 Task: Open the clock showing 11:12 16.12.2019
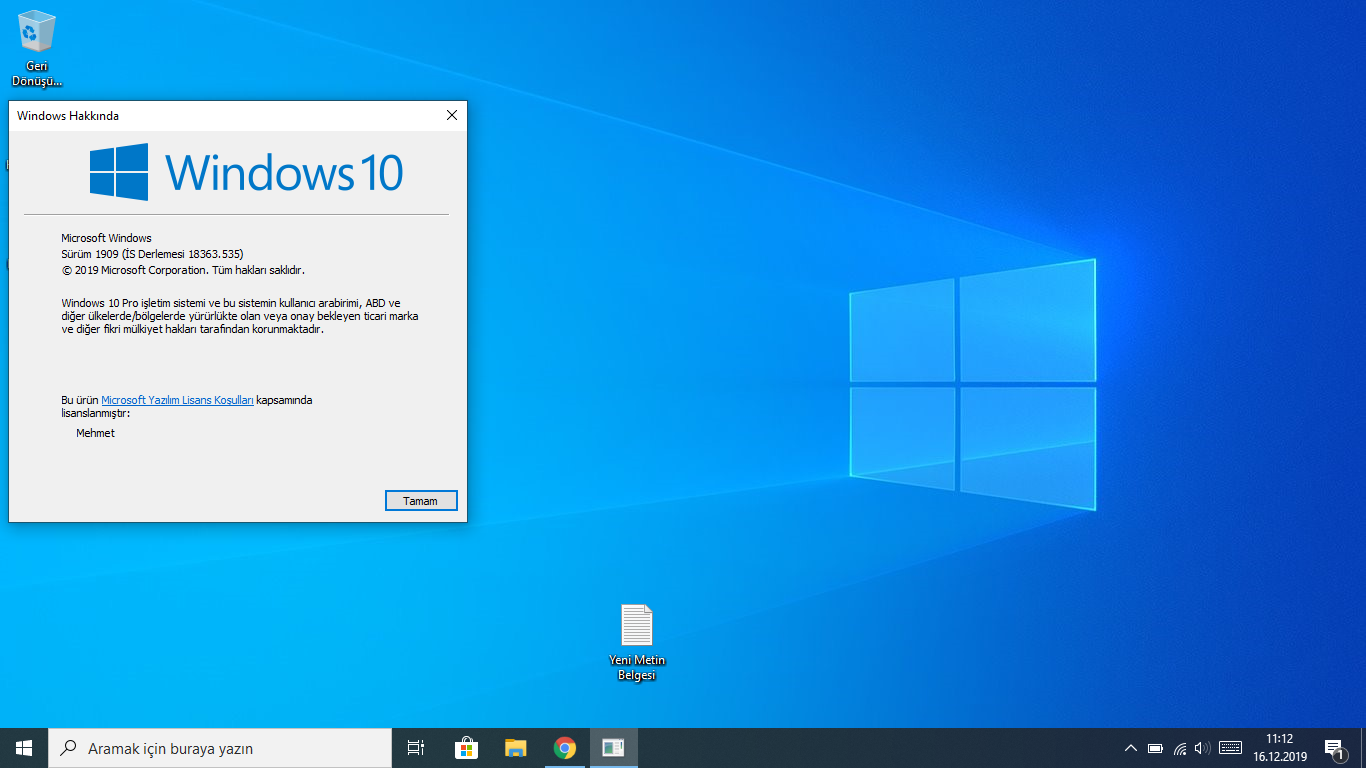coord(1280,748)
